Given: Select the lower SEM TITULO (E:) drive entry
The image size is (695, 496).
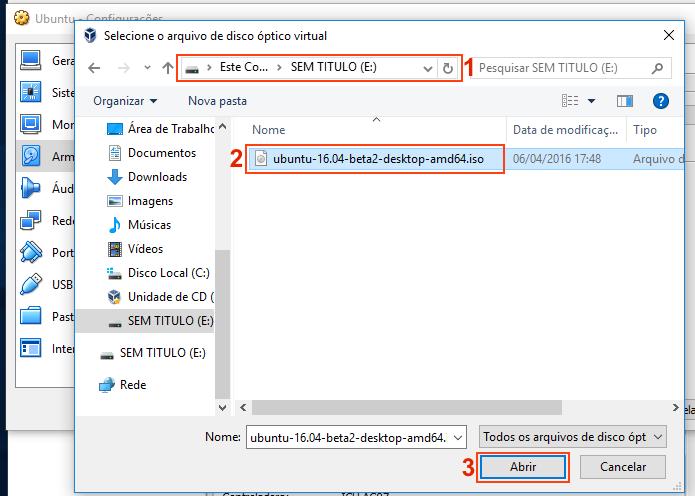Looking at the screenshot, I should [x=153, y=353].
